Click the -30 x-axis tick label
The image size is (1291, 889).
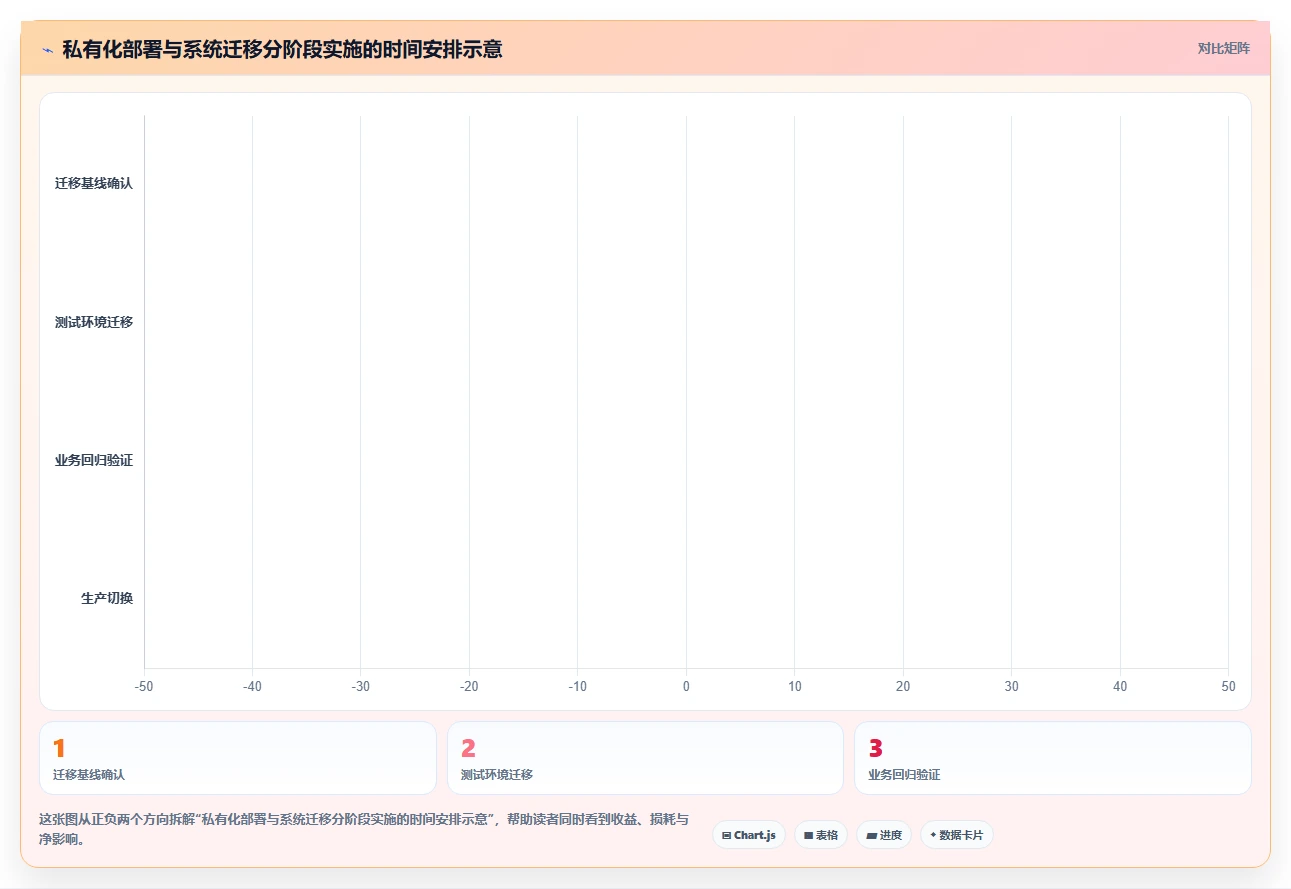tap(361, 687)
